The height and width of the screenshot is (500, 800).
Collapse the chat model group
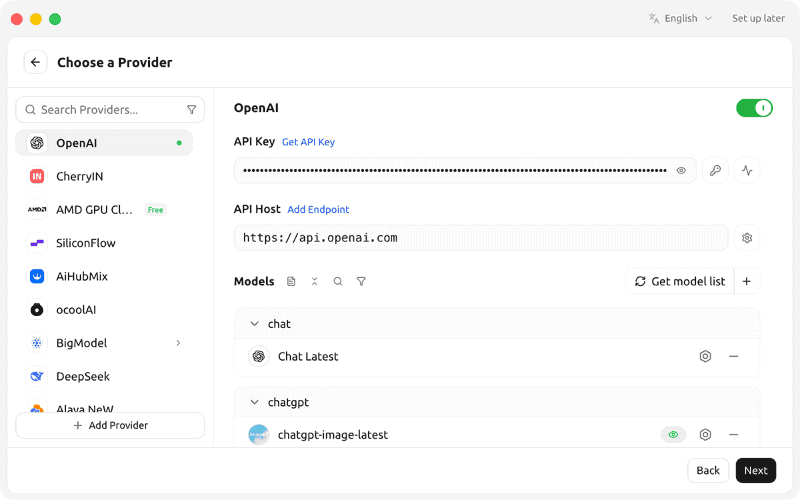click(255, 324)
